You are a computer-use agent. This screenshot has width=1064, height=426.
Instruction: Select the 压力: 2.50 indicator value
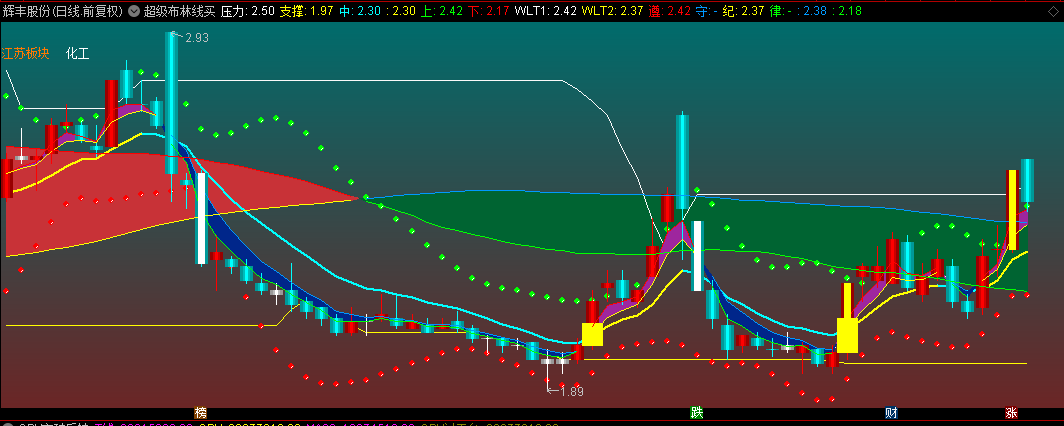click(248, 12)
